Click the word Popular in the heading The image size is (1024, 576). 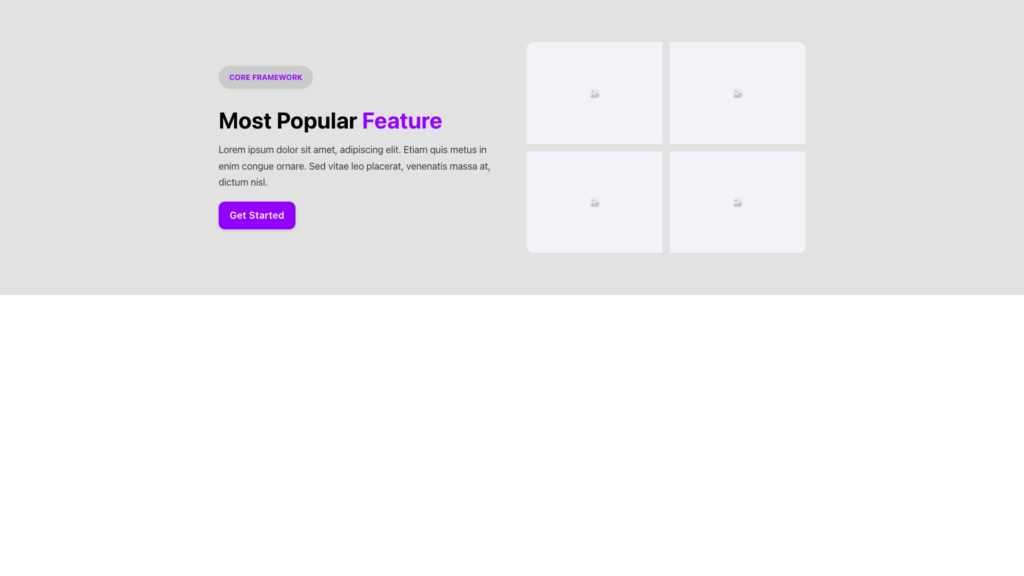[x=316, y=121]
